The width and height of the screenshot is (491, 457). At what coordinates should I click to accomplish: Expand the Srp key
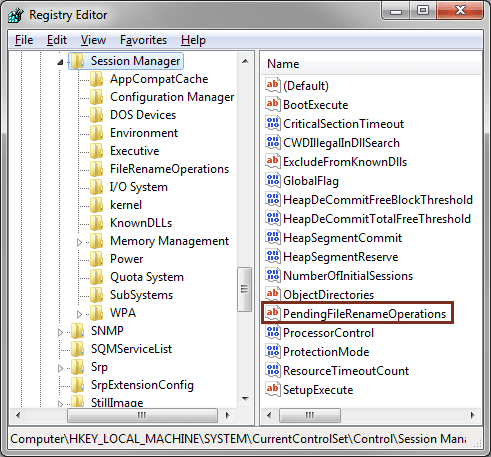60,368
